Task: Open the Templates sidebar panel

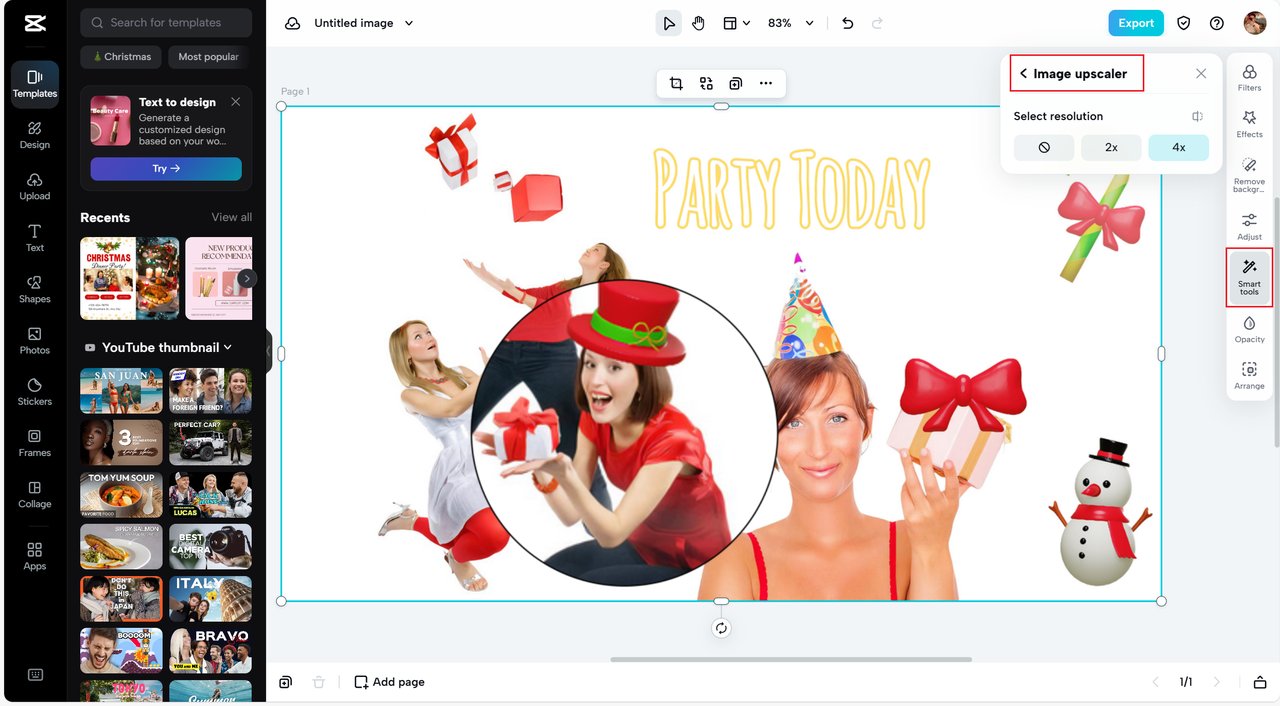Action: 35,84
